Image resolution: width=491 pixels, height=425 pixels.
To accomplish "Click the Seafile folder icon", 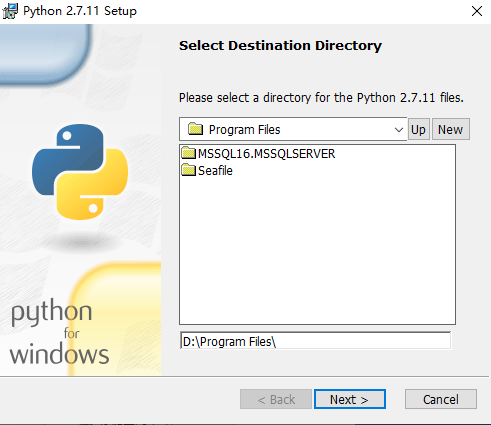I will click(x=189, y=170).
